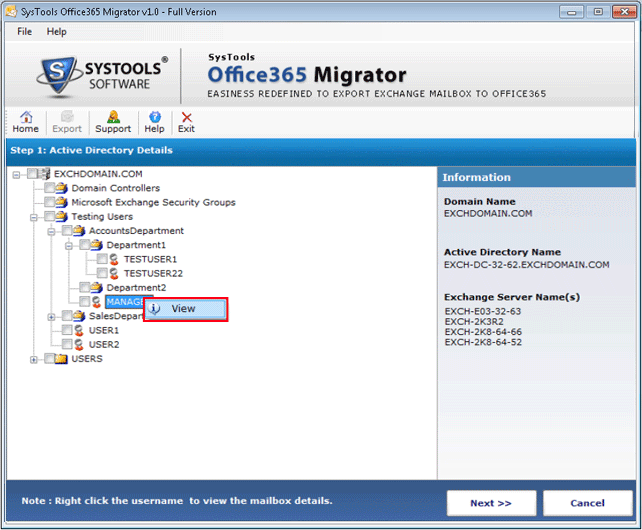The width and height of the screenshot is (642, 530).
Task: Maximize the Office365 Migrator window
Action: coord(598,12)
